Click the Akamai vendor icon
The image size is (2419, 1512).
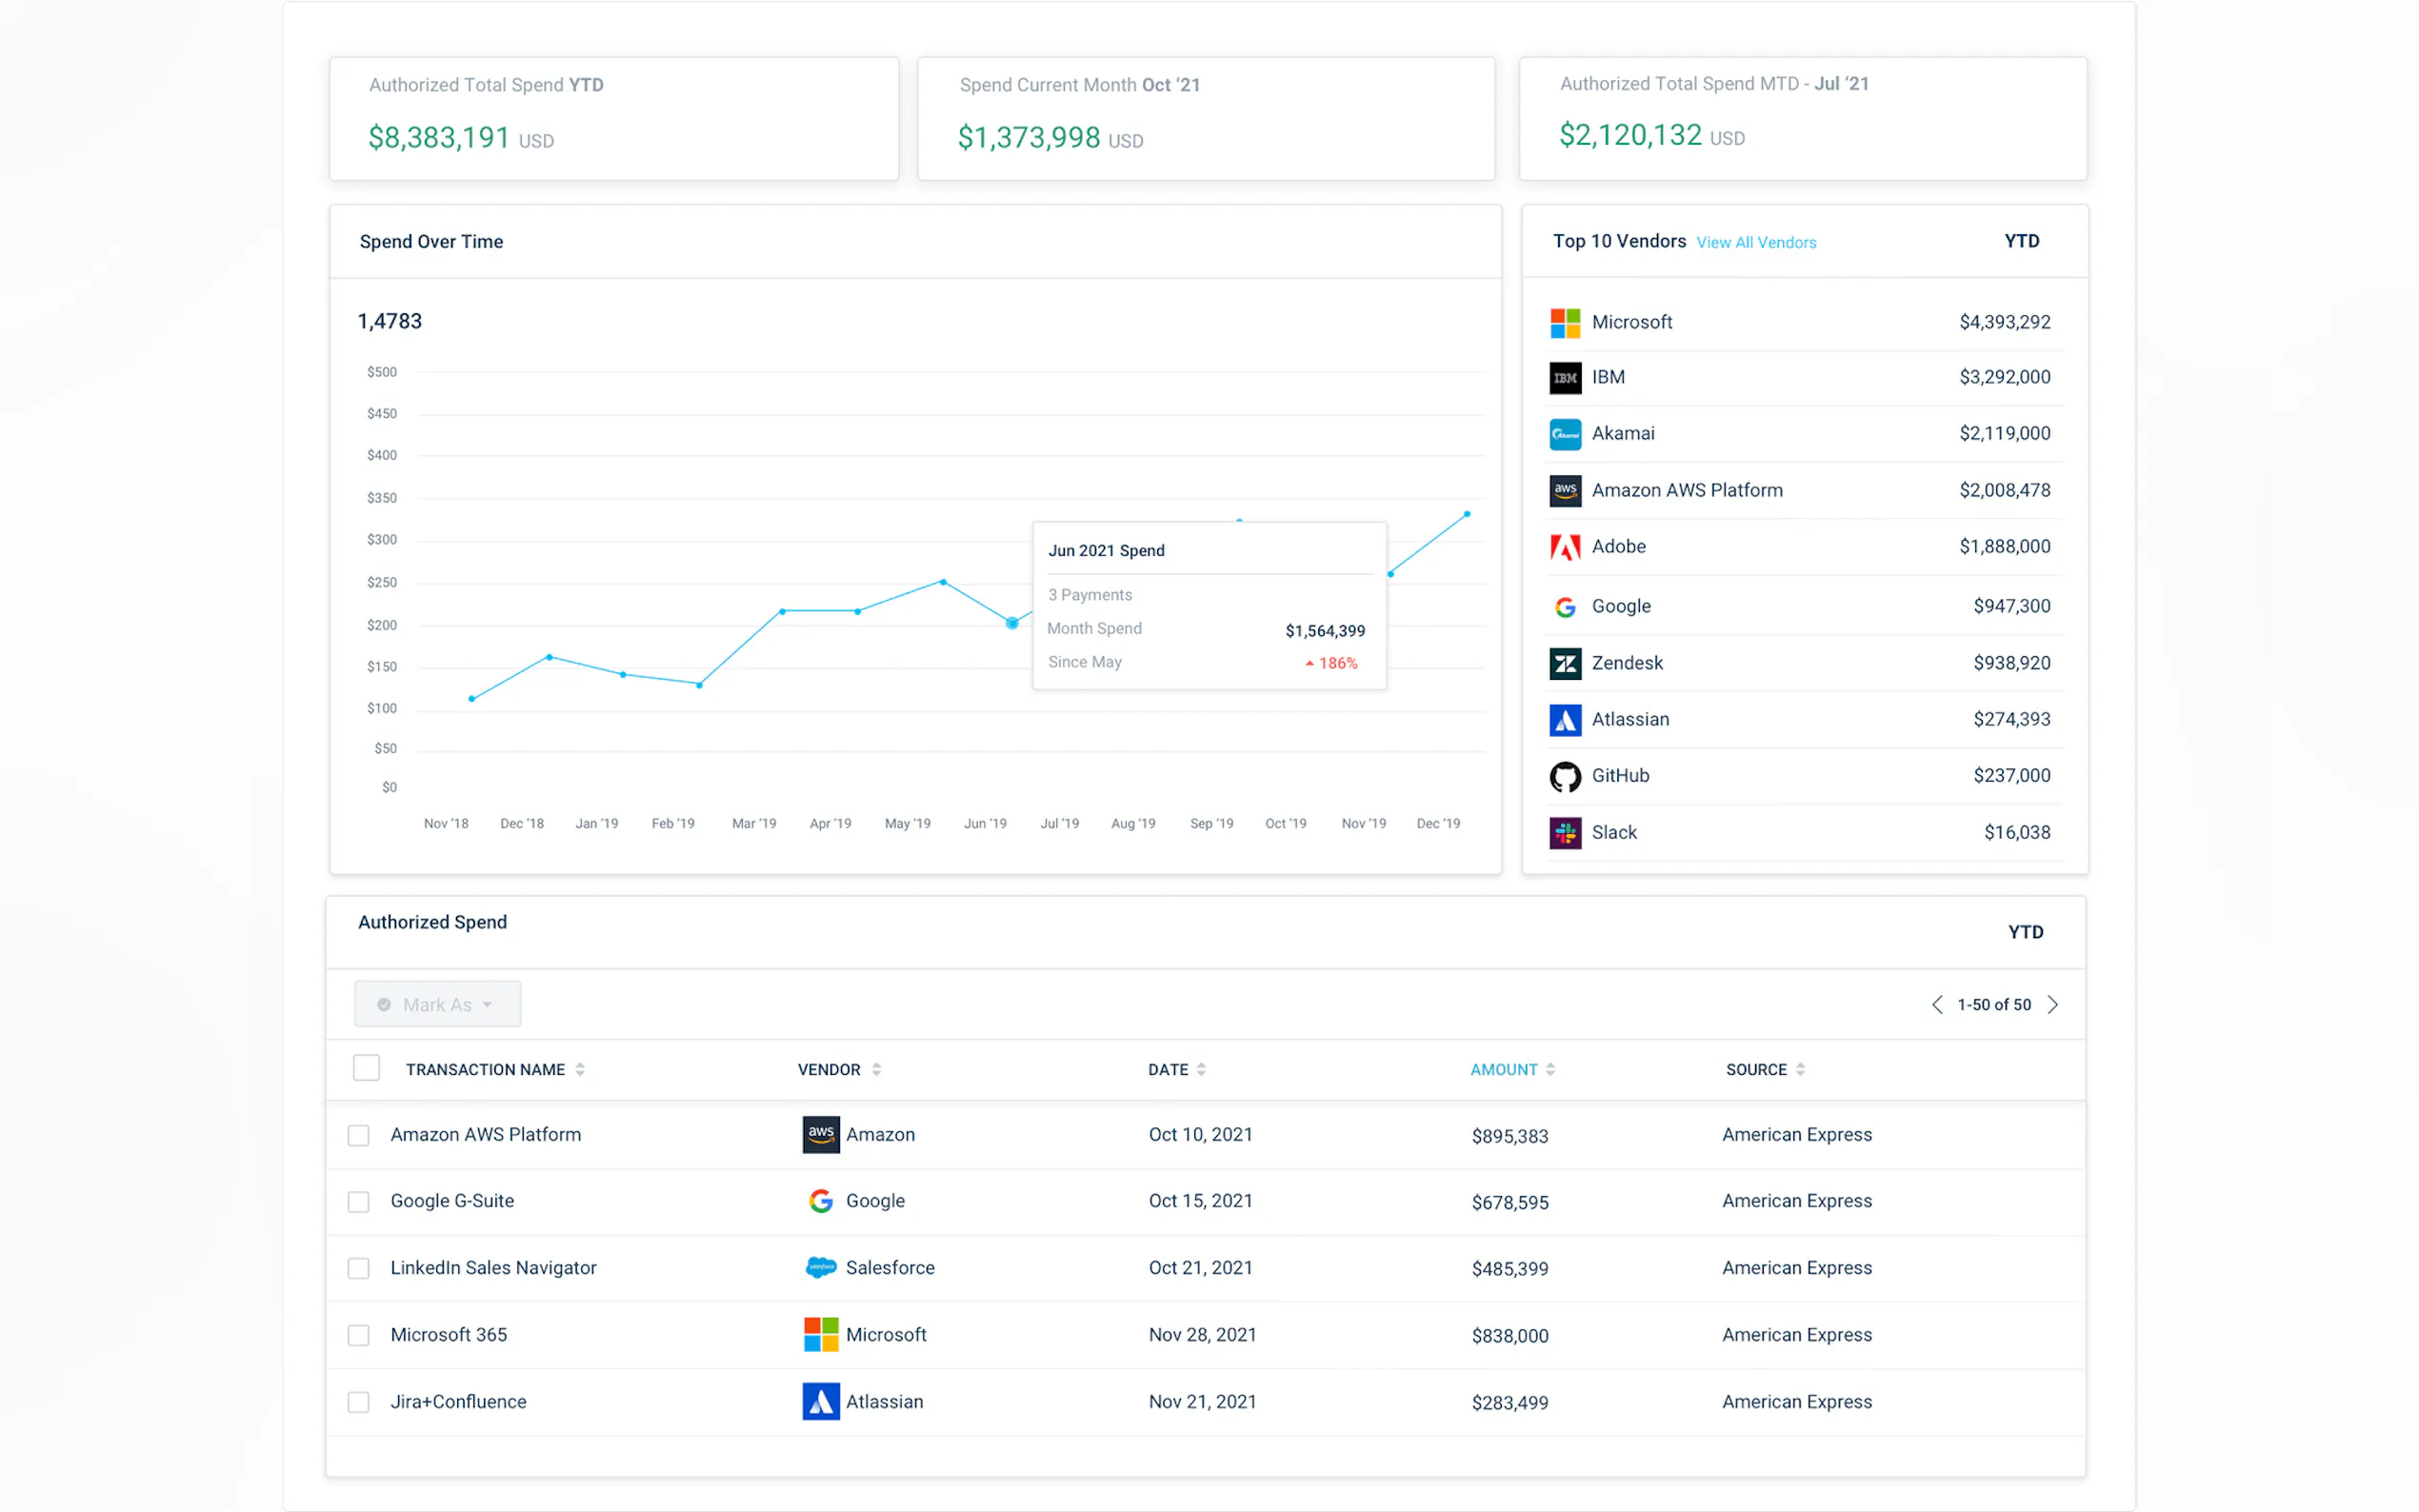(x=1564, y=434)
